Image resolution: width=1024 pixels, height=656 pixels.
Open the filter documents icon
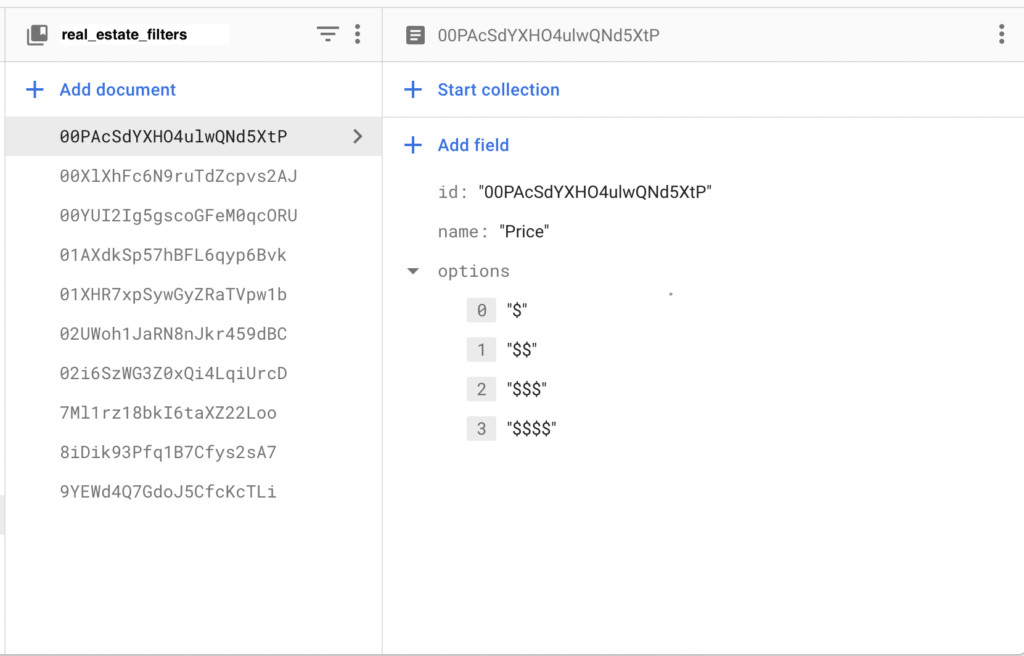[328, 33]
